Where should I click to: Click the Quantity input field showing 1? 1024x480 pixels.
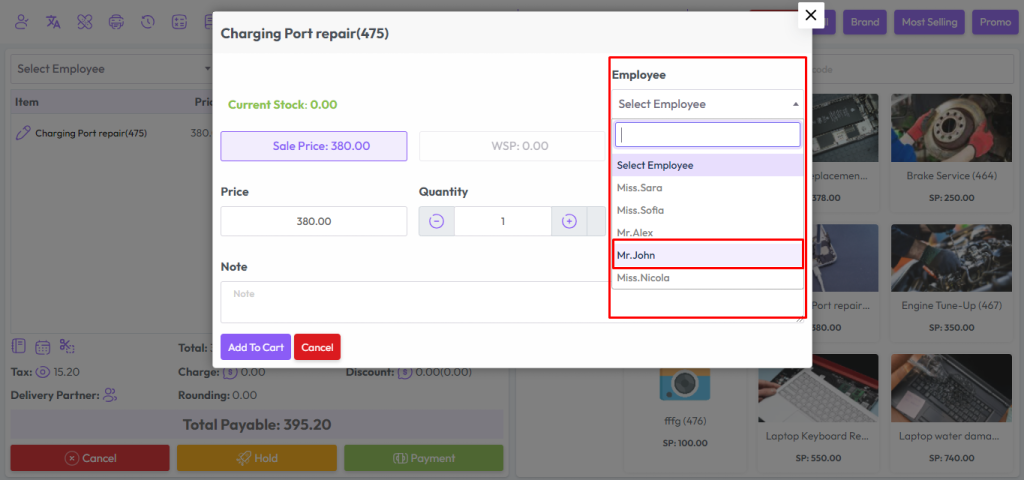coord(503,221)
